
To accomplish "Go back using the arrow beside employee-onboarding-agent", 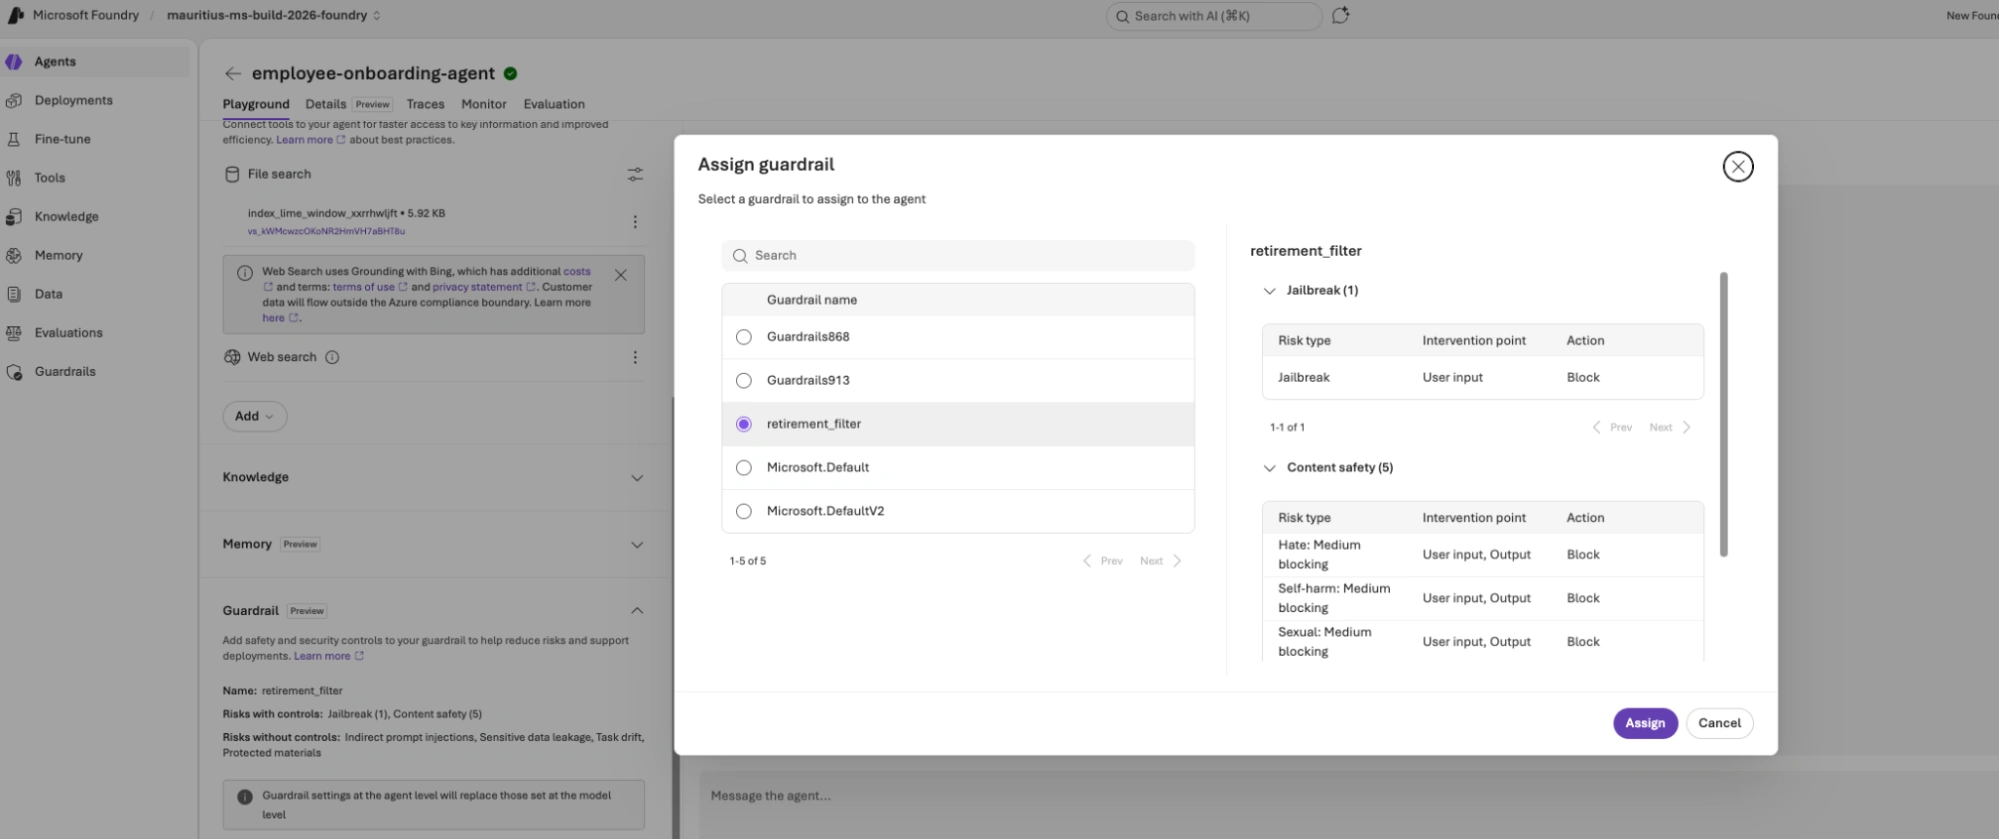I will [233, 74].
